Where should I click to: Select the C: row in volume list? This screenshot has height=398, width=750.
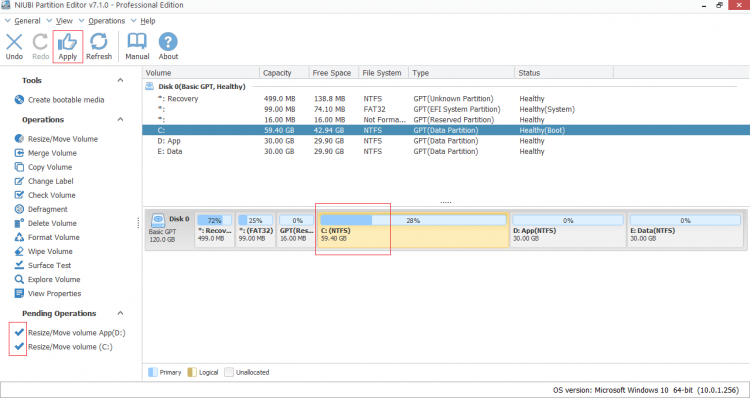(x=446, y=130)
